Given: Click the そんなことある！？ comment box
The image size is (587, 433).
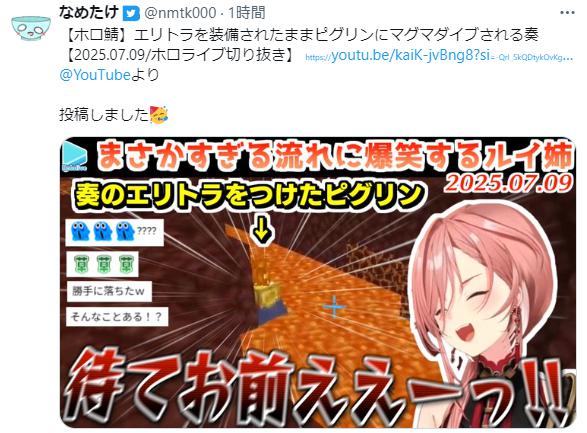Looking at the screenshot, I should coord(117,317).
